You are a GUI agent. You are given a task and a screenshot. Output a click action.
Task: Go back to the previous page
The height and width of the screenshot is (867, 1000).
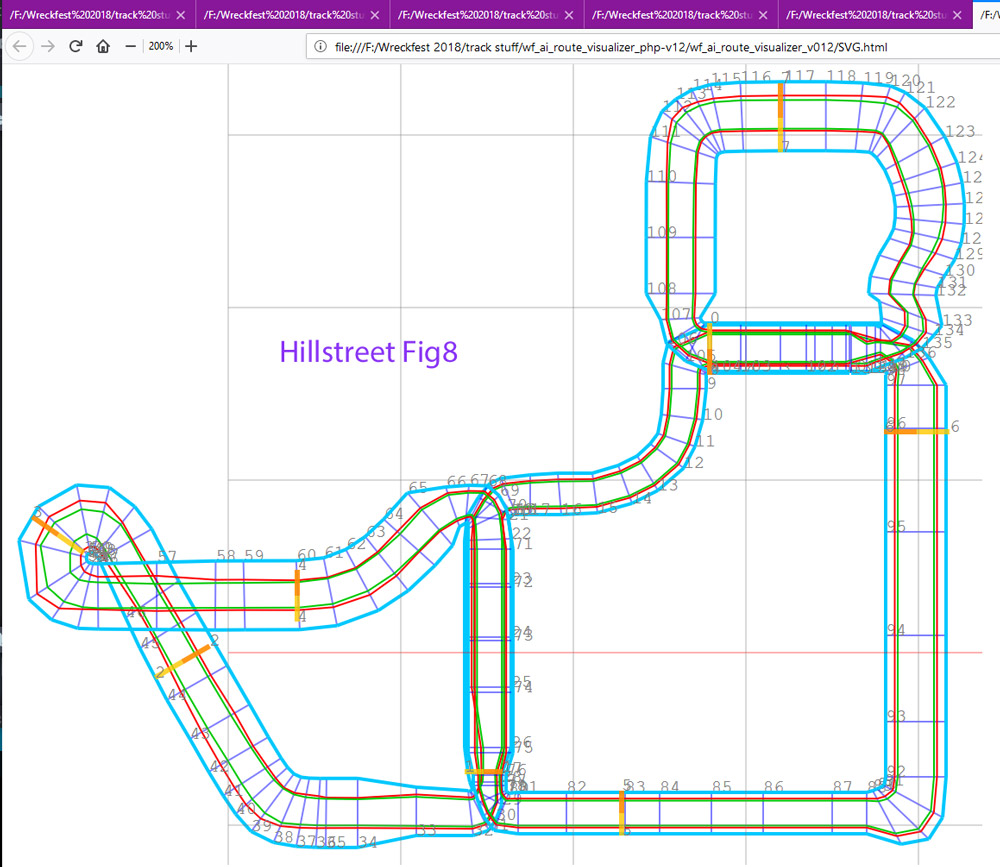(x=20, y=47)
